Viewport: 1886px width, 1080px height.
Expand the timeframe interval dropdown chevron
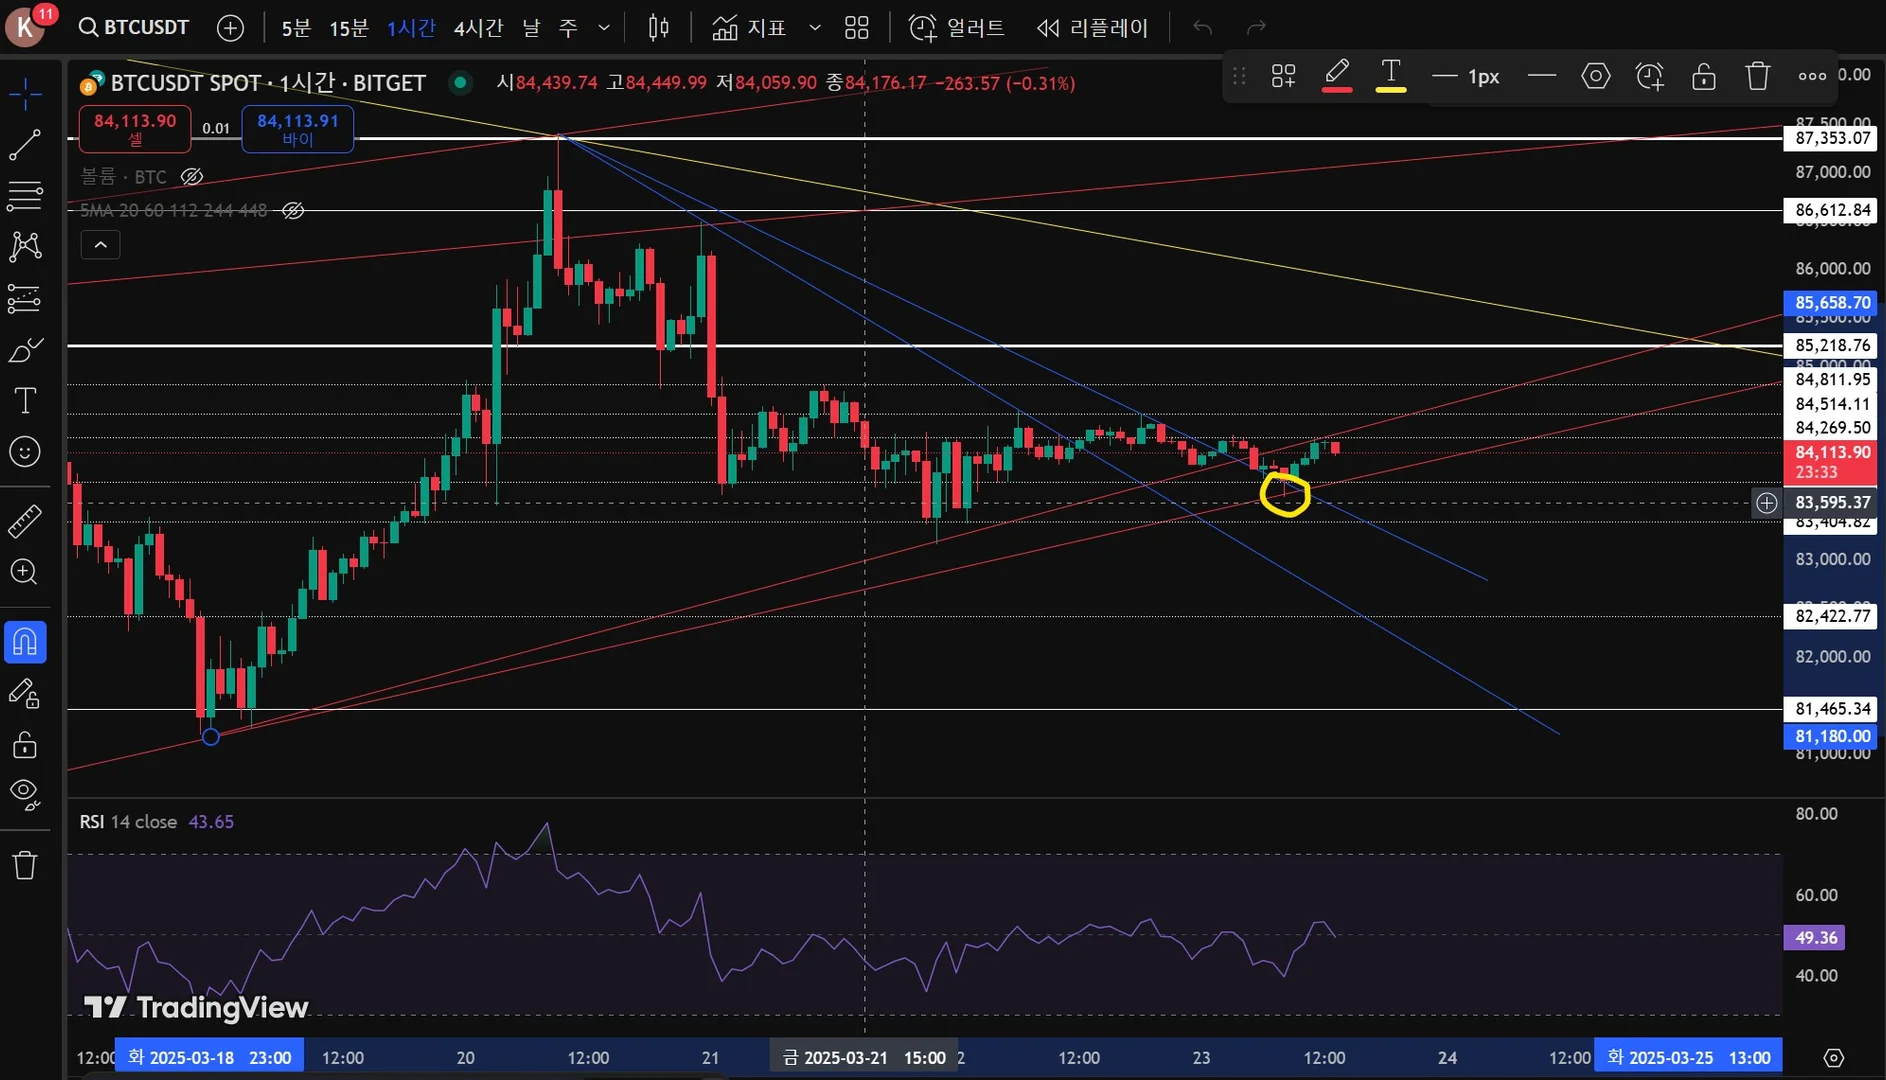coord(604,28)
